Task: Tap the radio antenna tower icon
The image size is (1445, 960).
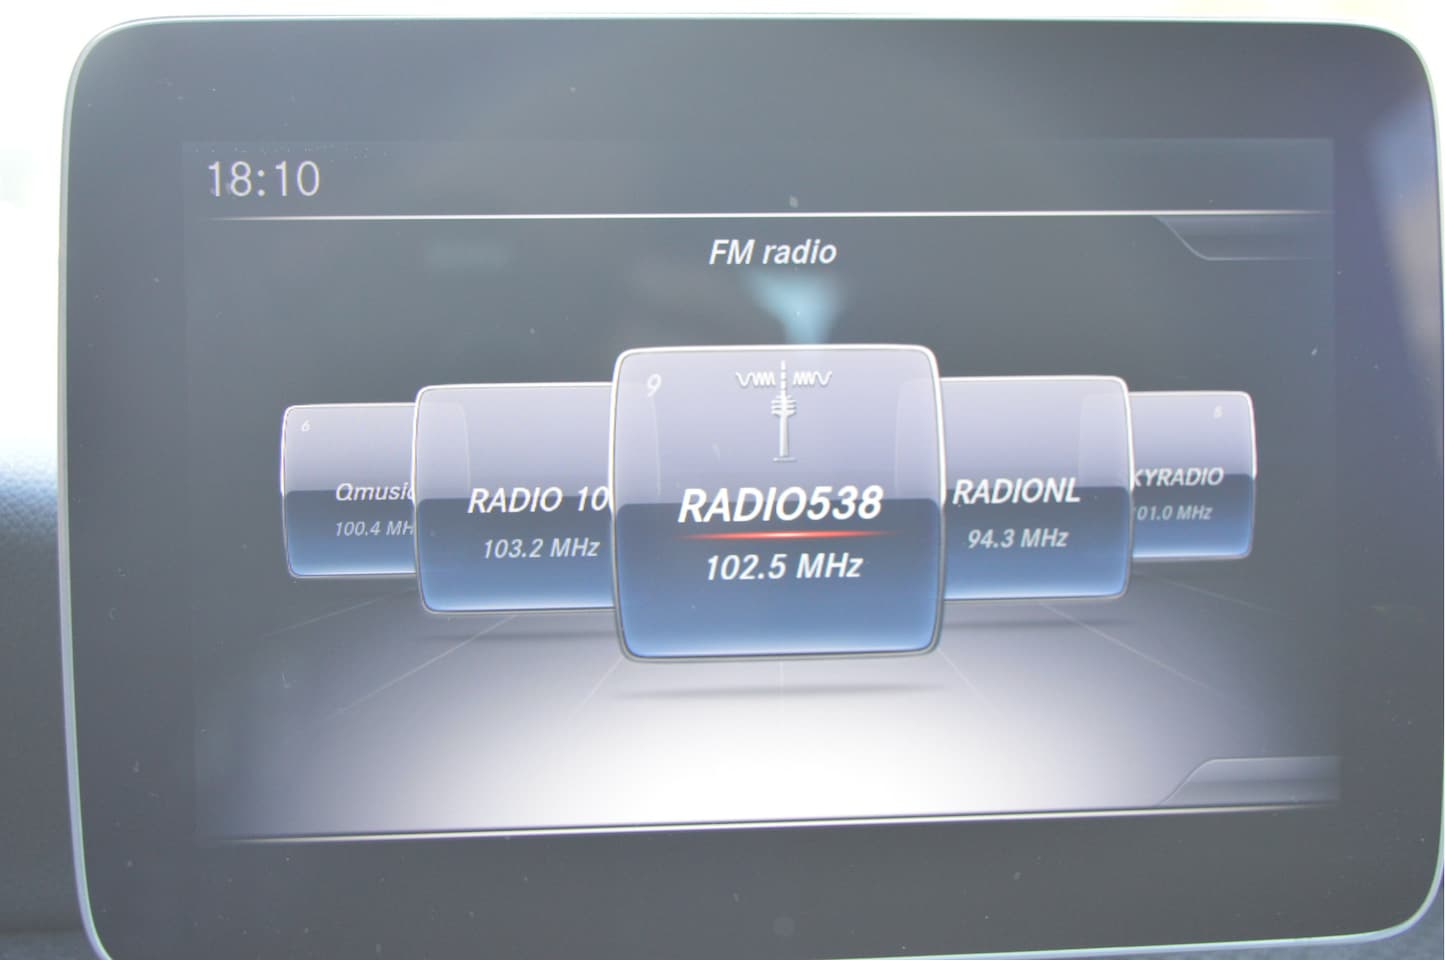Action: click(x=784, y=410)
